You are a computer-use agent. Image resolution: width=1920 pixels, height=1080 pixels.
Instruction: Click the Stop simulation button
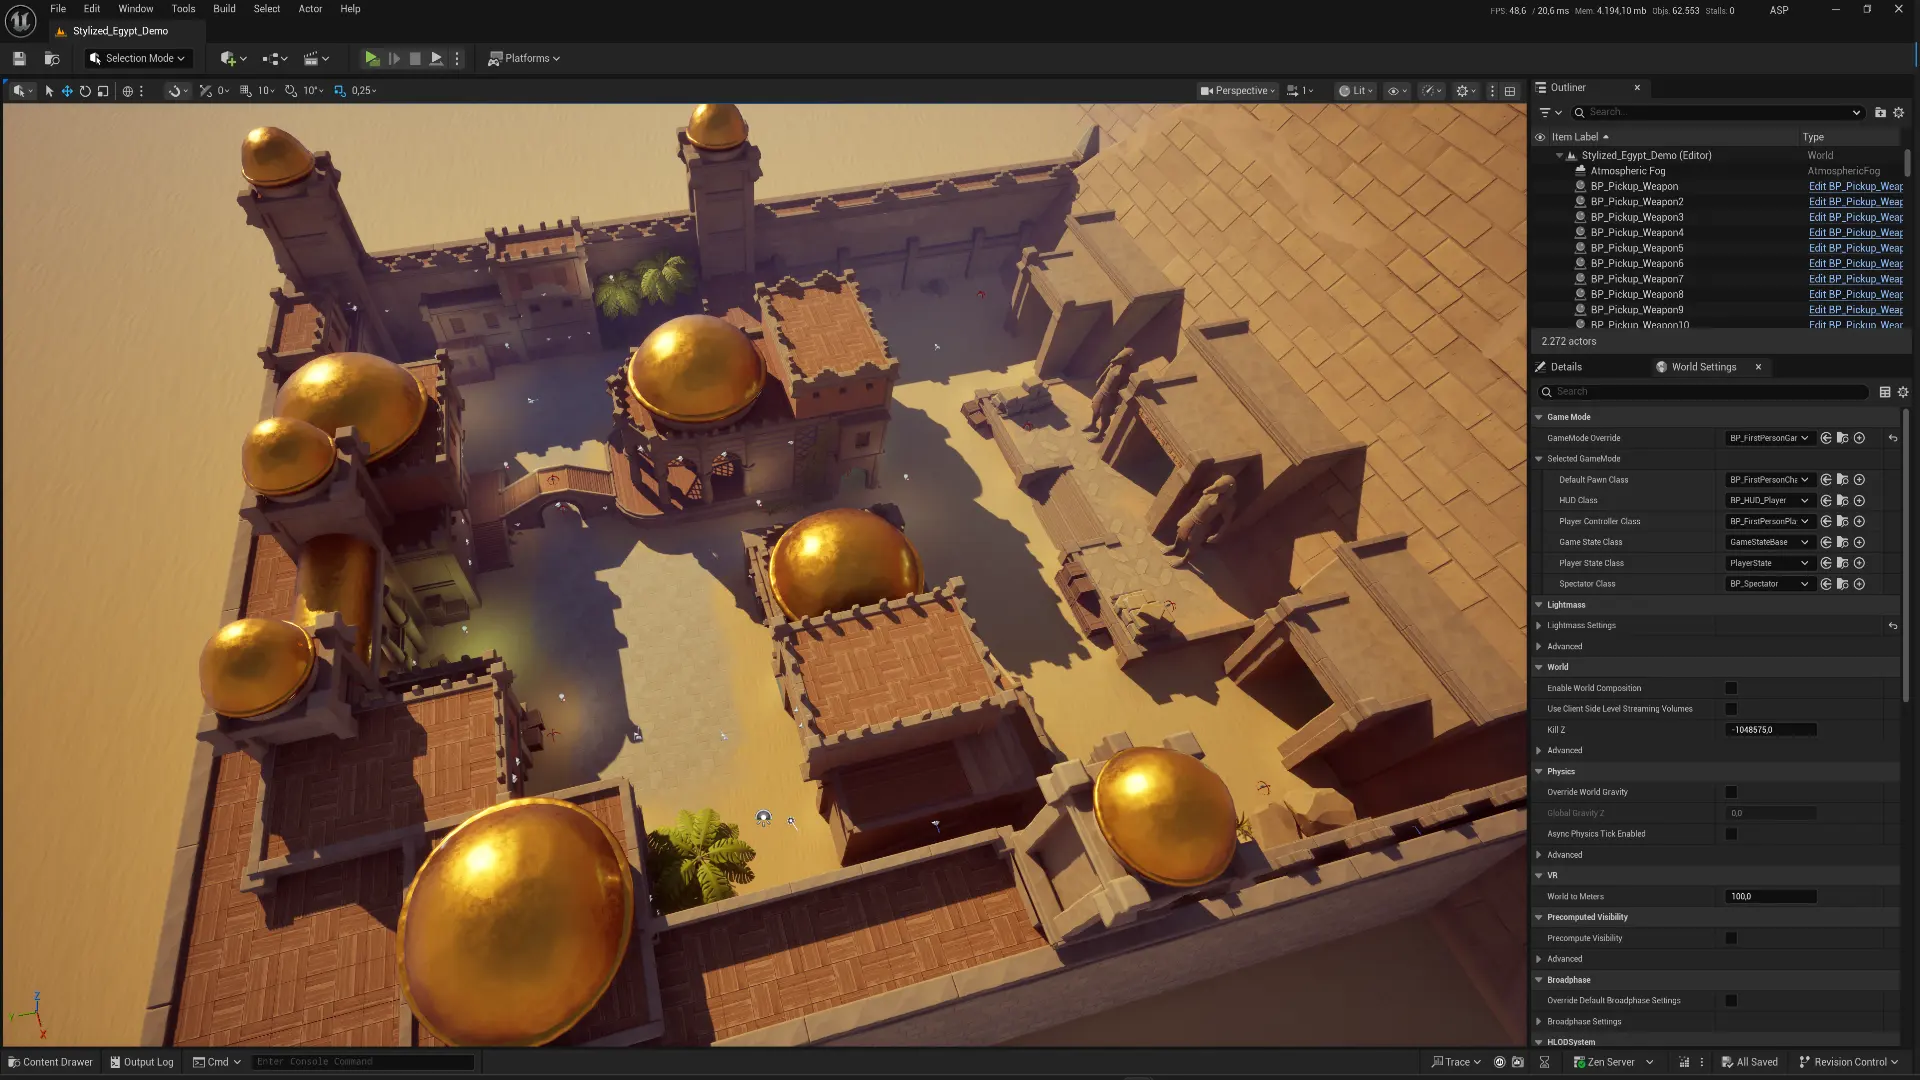coord(415,59)
